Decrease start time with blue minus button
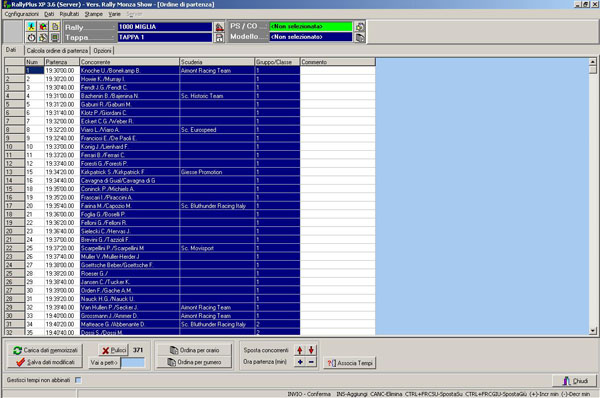 (x=311, y=362)
